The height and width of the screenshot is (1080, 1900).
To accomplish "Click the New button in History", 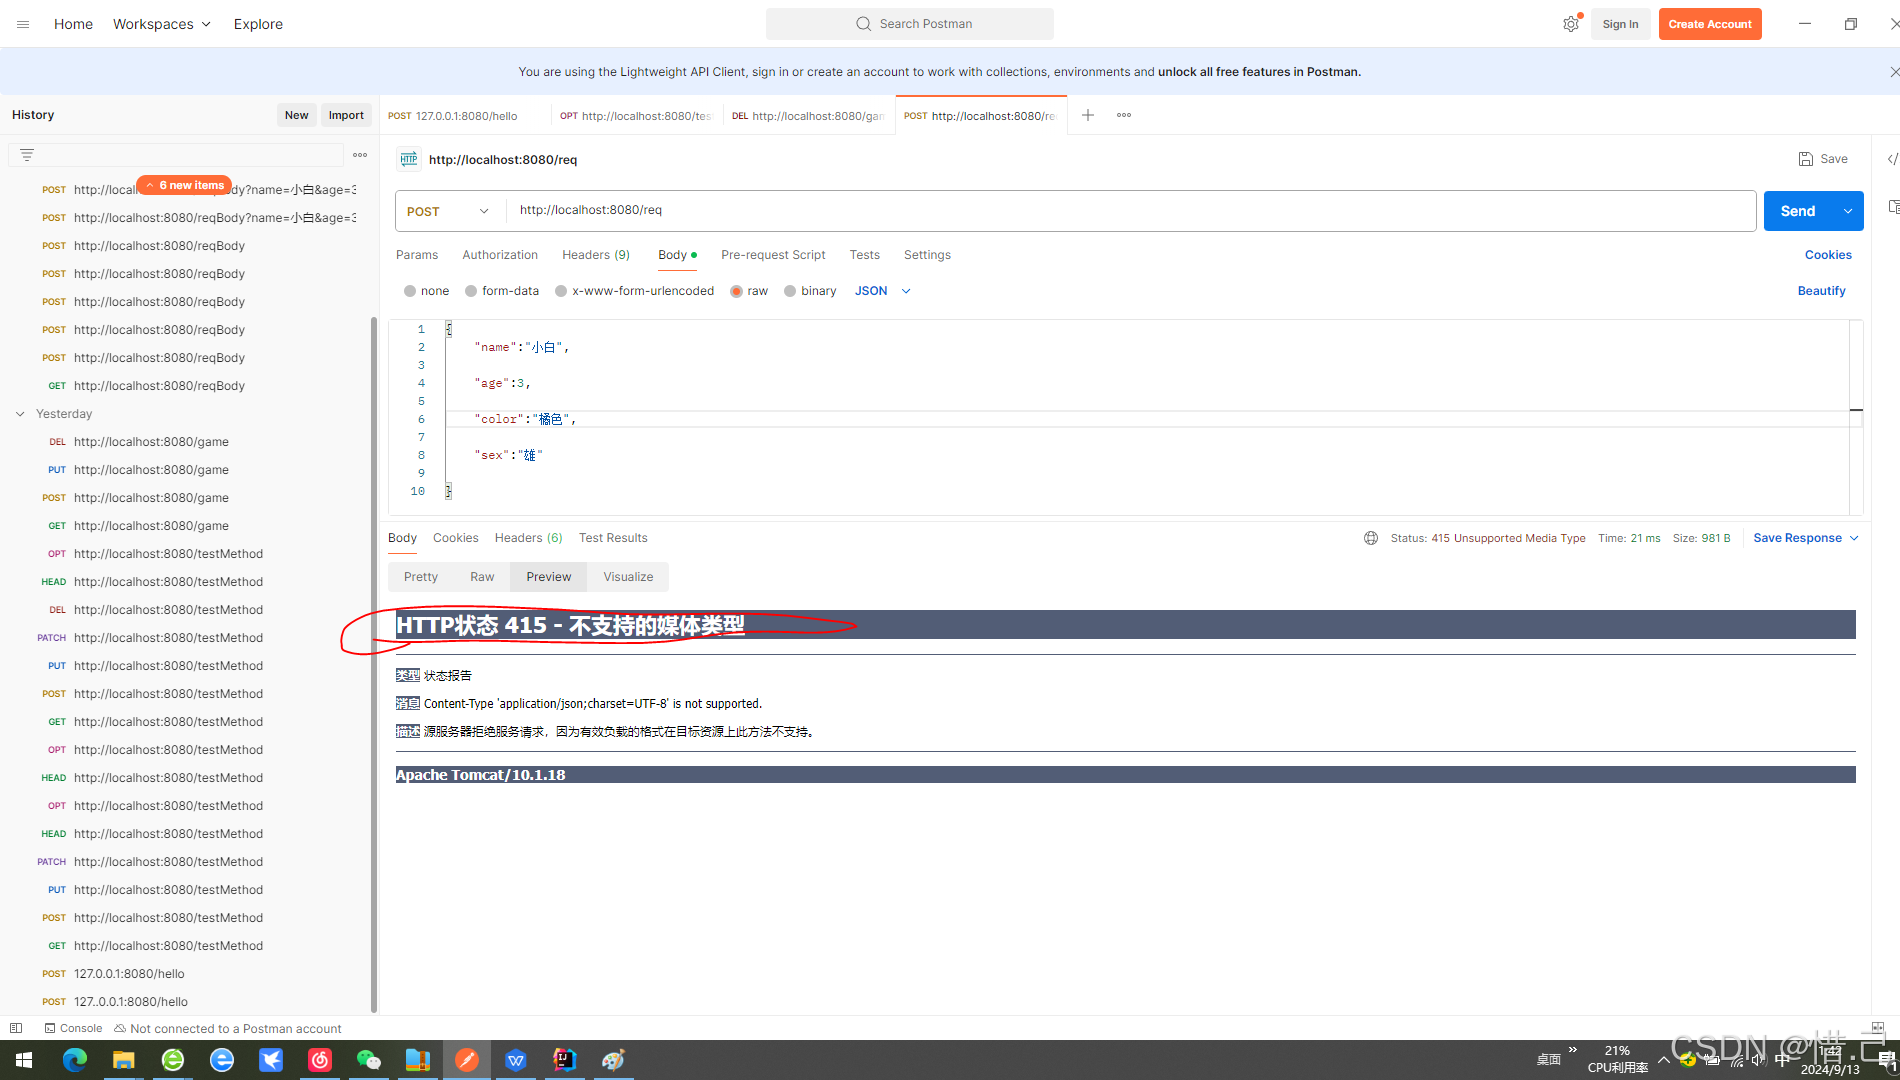I will click(296, 115).
